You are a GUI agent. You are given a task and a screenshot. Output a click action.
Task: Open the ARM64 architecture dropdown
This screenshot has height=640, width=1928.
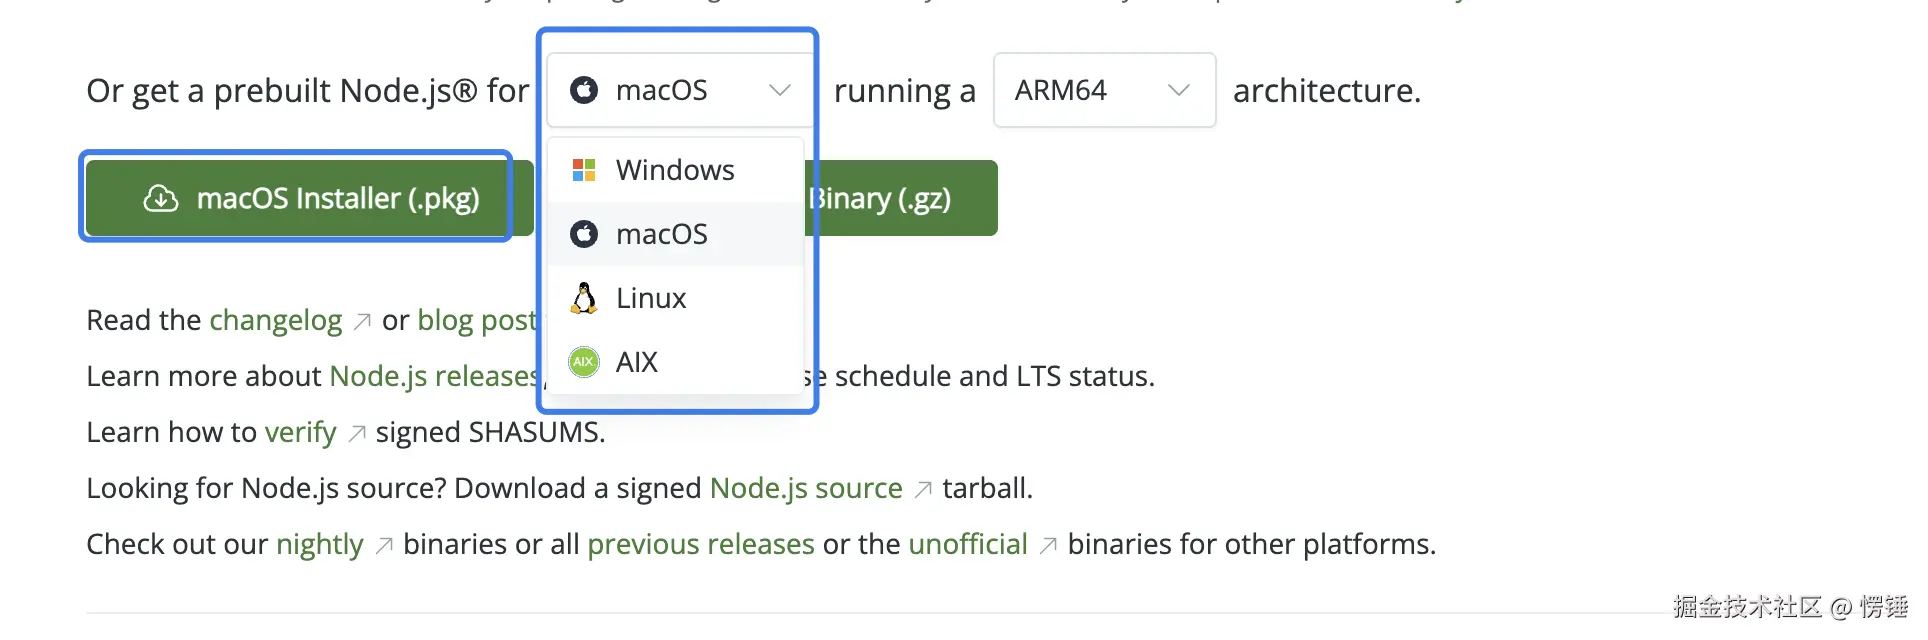coord(1103,91)
